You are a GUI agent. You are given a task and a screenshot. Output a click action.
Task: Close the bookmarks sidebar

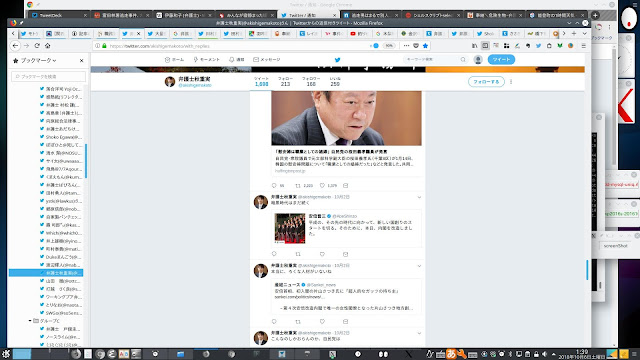pyautogui.click(x=82, y=60)
